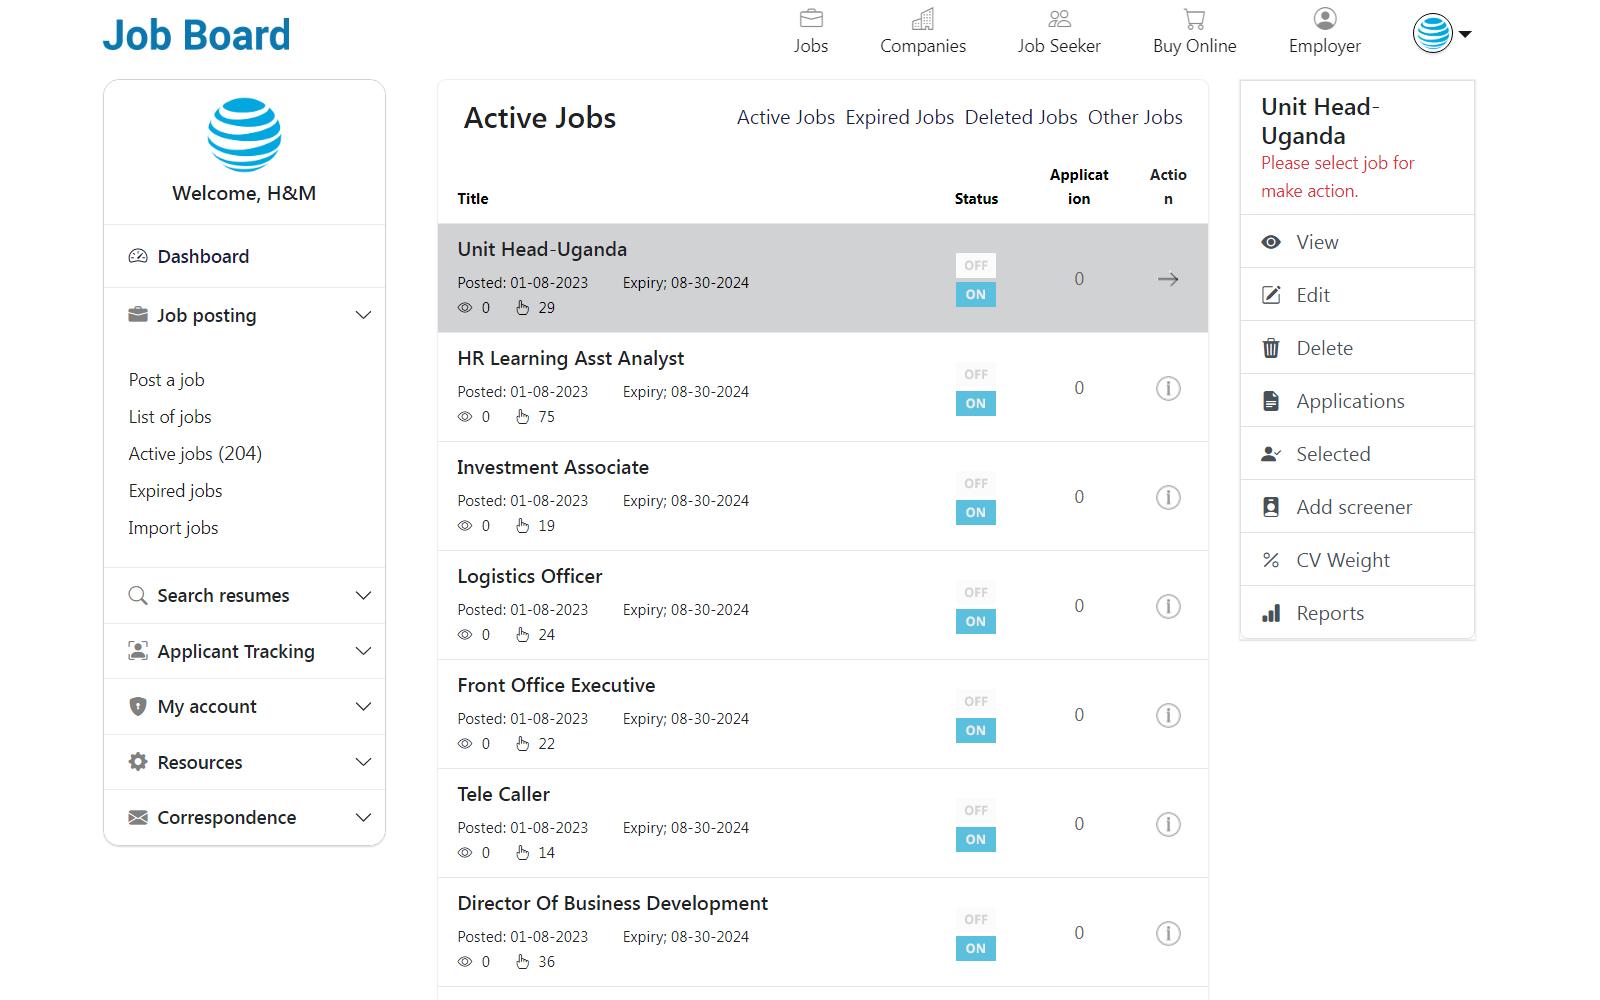The width and height of the screenshot is (1600, 1000).
Task: Click the Delete trash icon in the action panel
Action: point(1271,347)
